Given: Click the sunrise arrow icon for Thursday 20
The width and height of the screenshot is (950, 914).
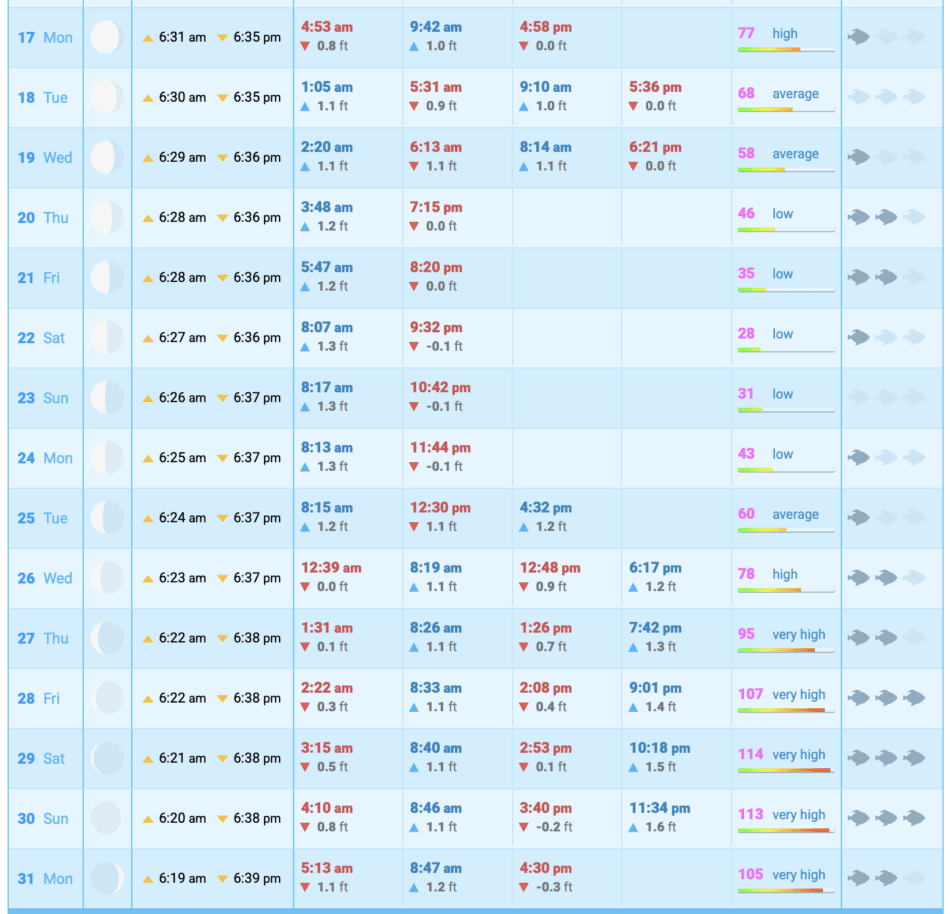Looking at the screenshot, I should (148, 218).
